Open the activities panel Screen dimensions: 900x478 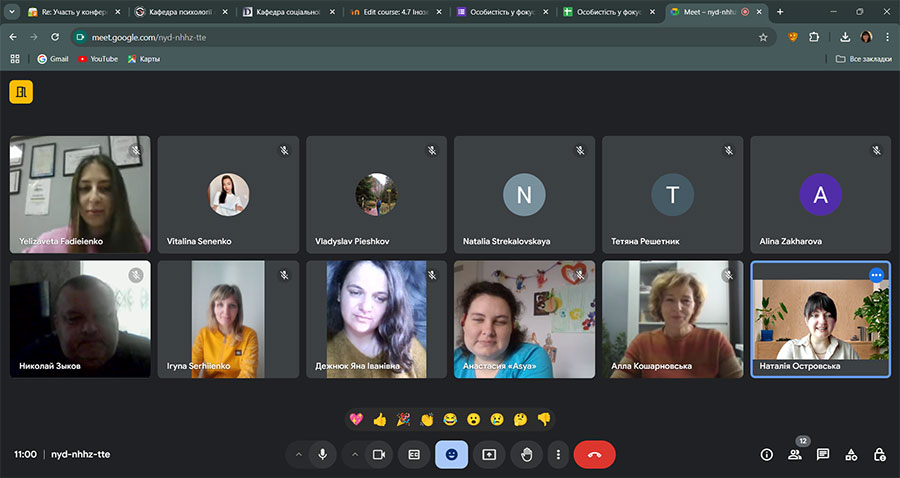click(851, 454)
